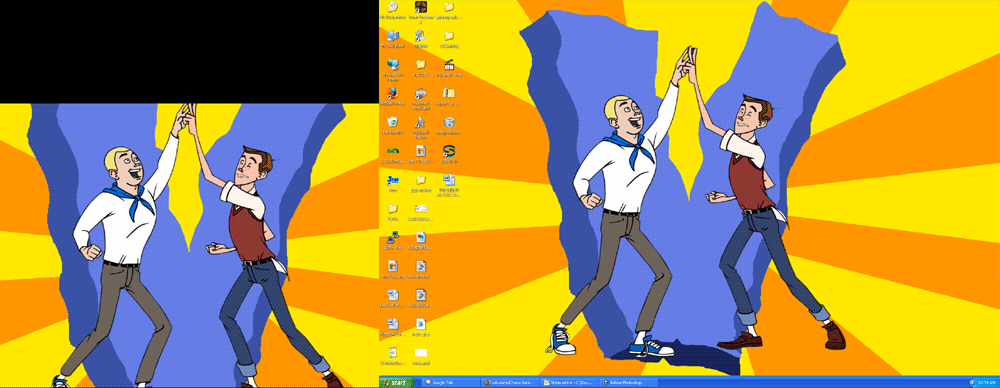
Task: Switch to Adobe Photoshop taskbar button
Action: pos(628,382)
